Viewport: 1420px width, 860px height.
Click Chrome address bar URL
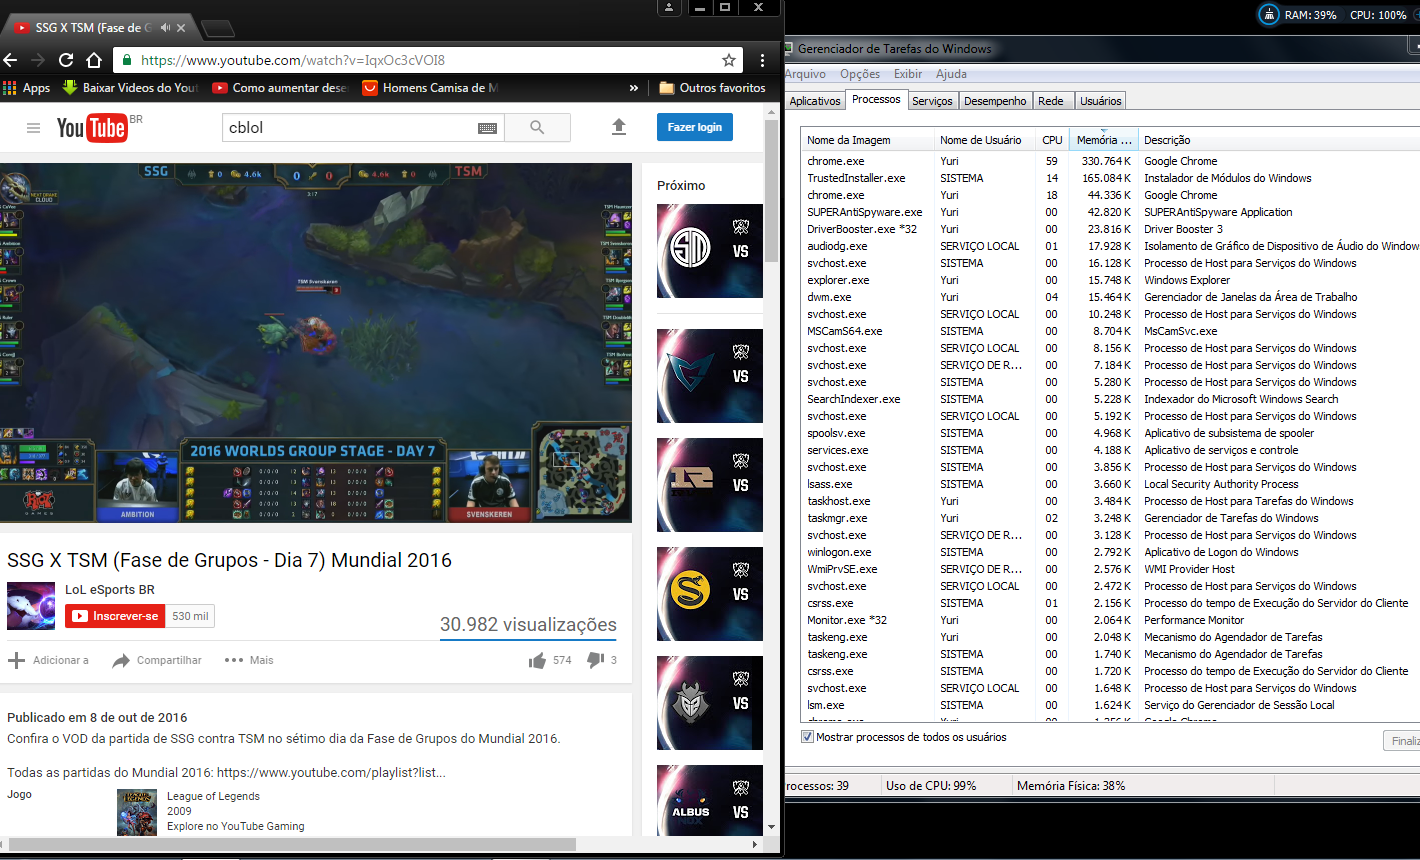point(293,60)
